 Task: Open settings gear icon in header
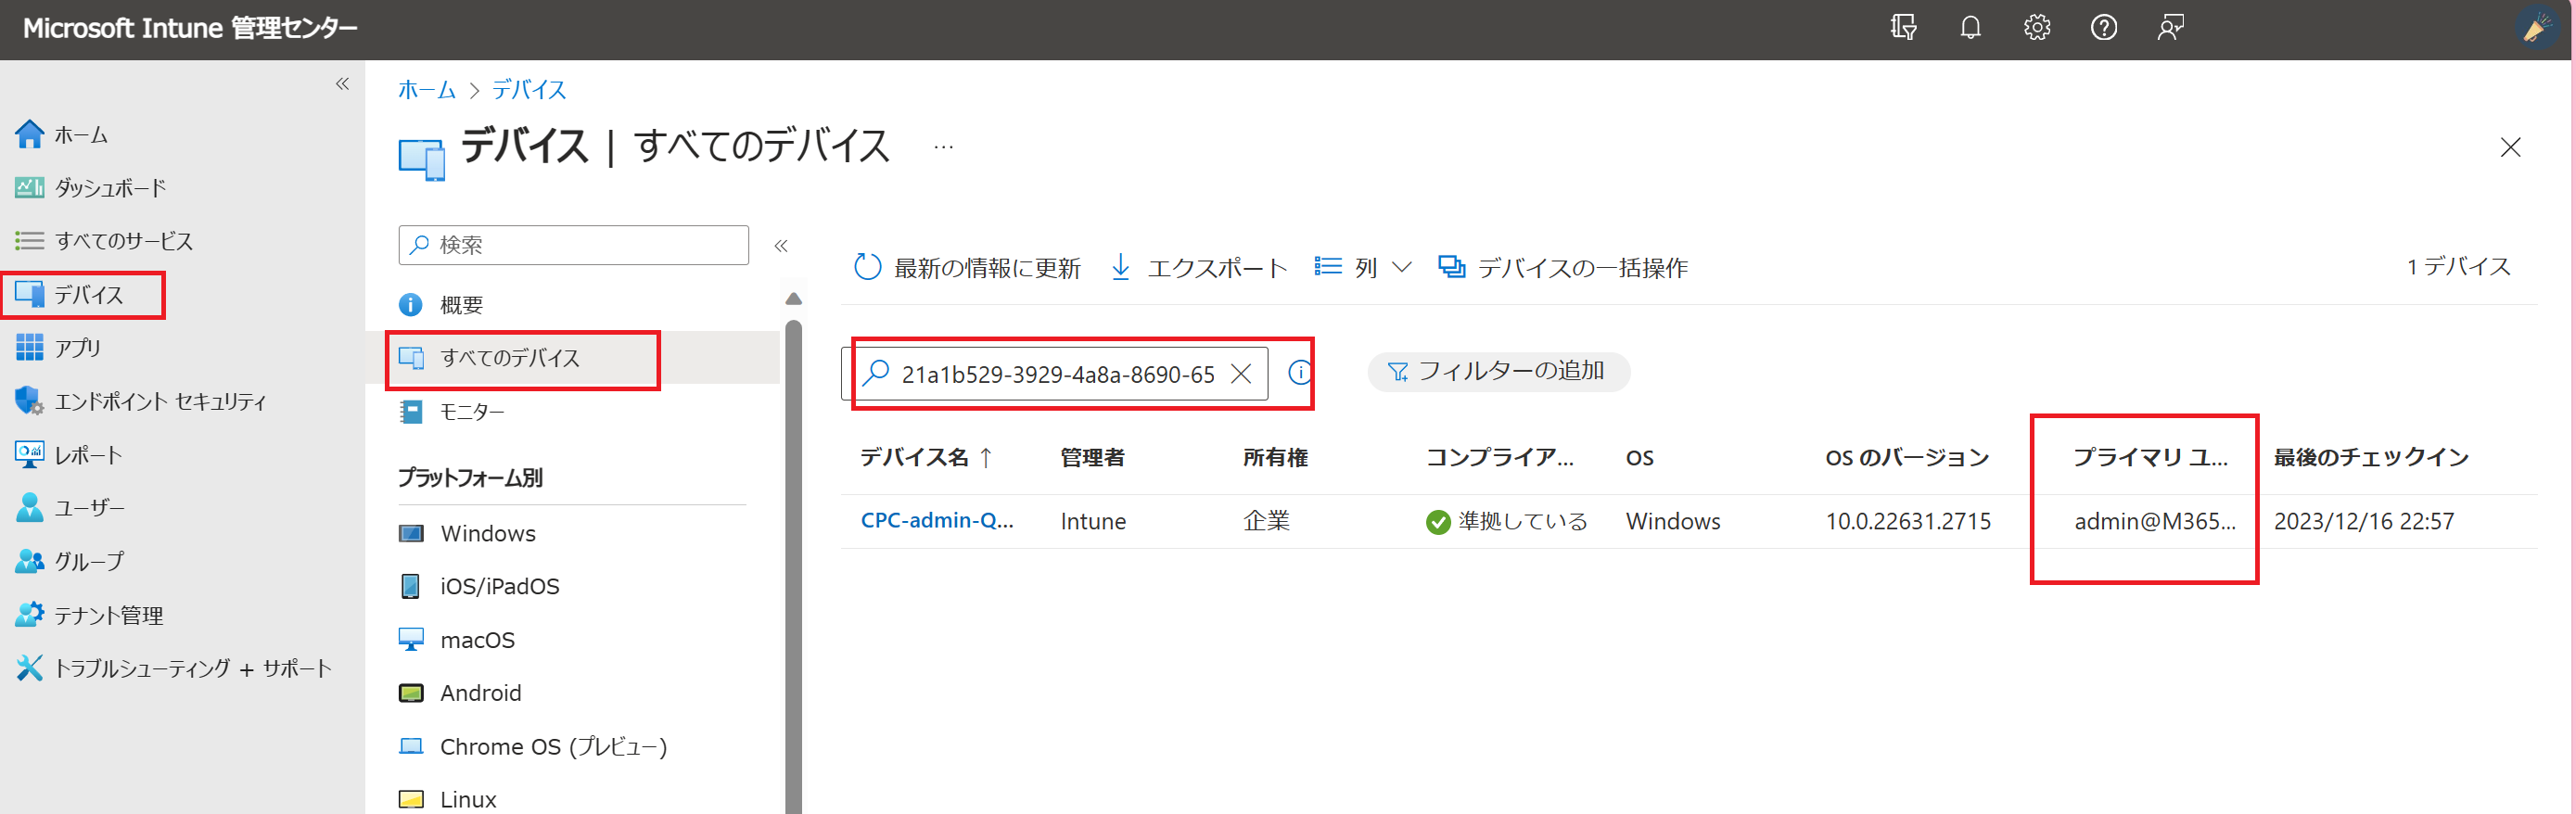[2037, 28]
